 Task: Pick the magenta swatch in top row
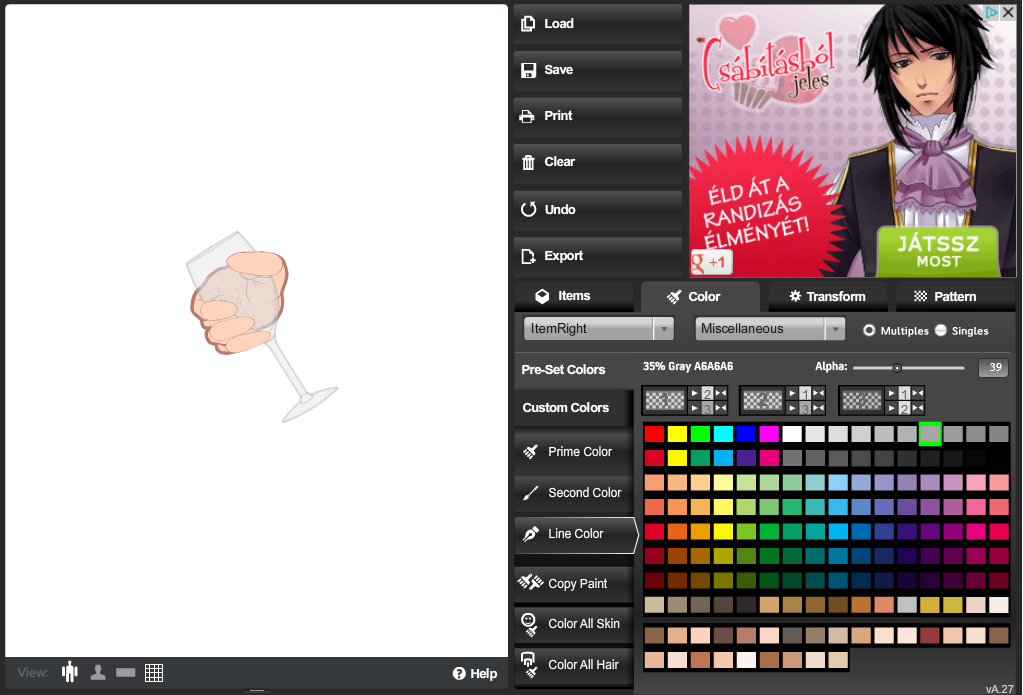coord(769,434)
